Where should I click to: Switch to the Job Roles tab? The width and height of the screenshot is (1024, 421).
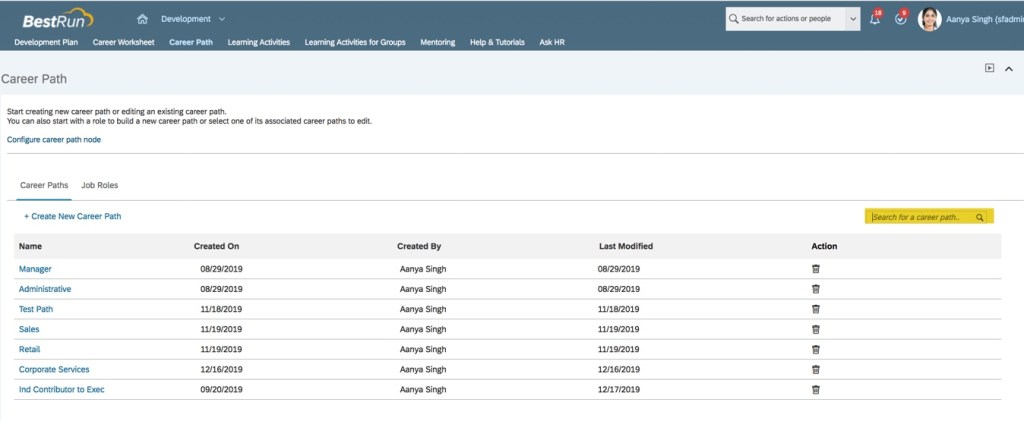[100, 186]
